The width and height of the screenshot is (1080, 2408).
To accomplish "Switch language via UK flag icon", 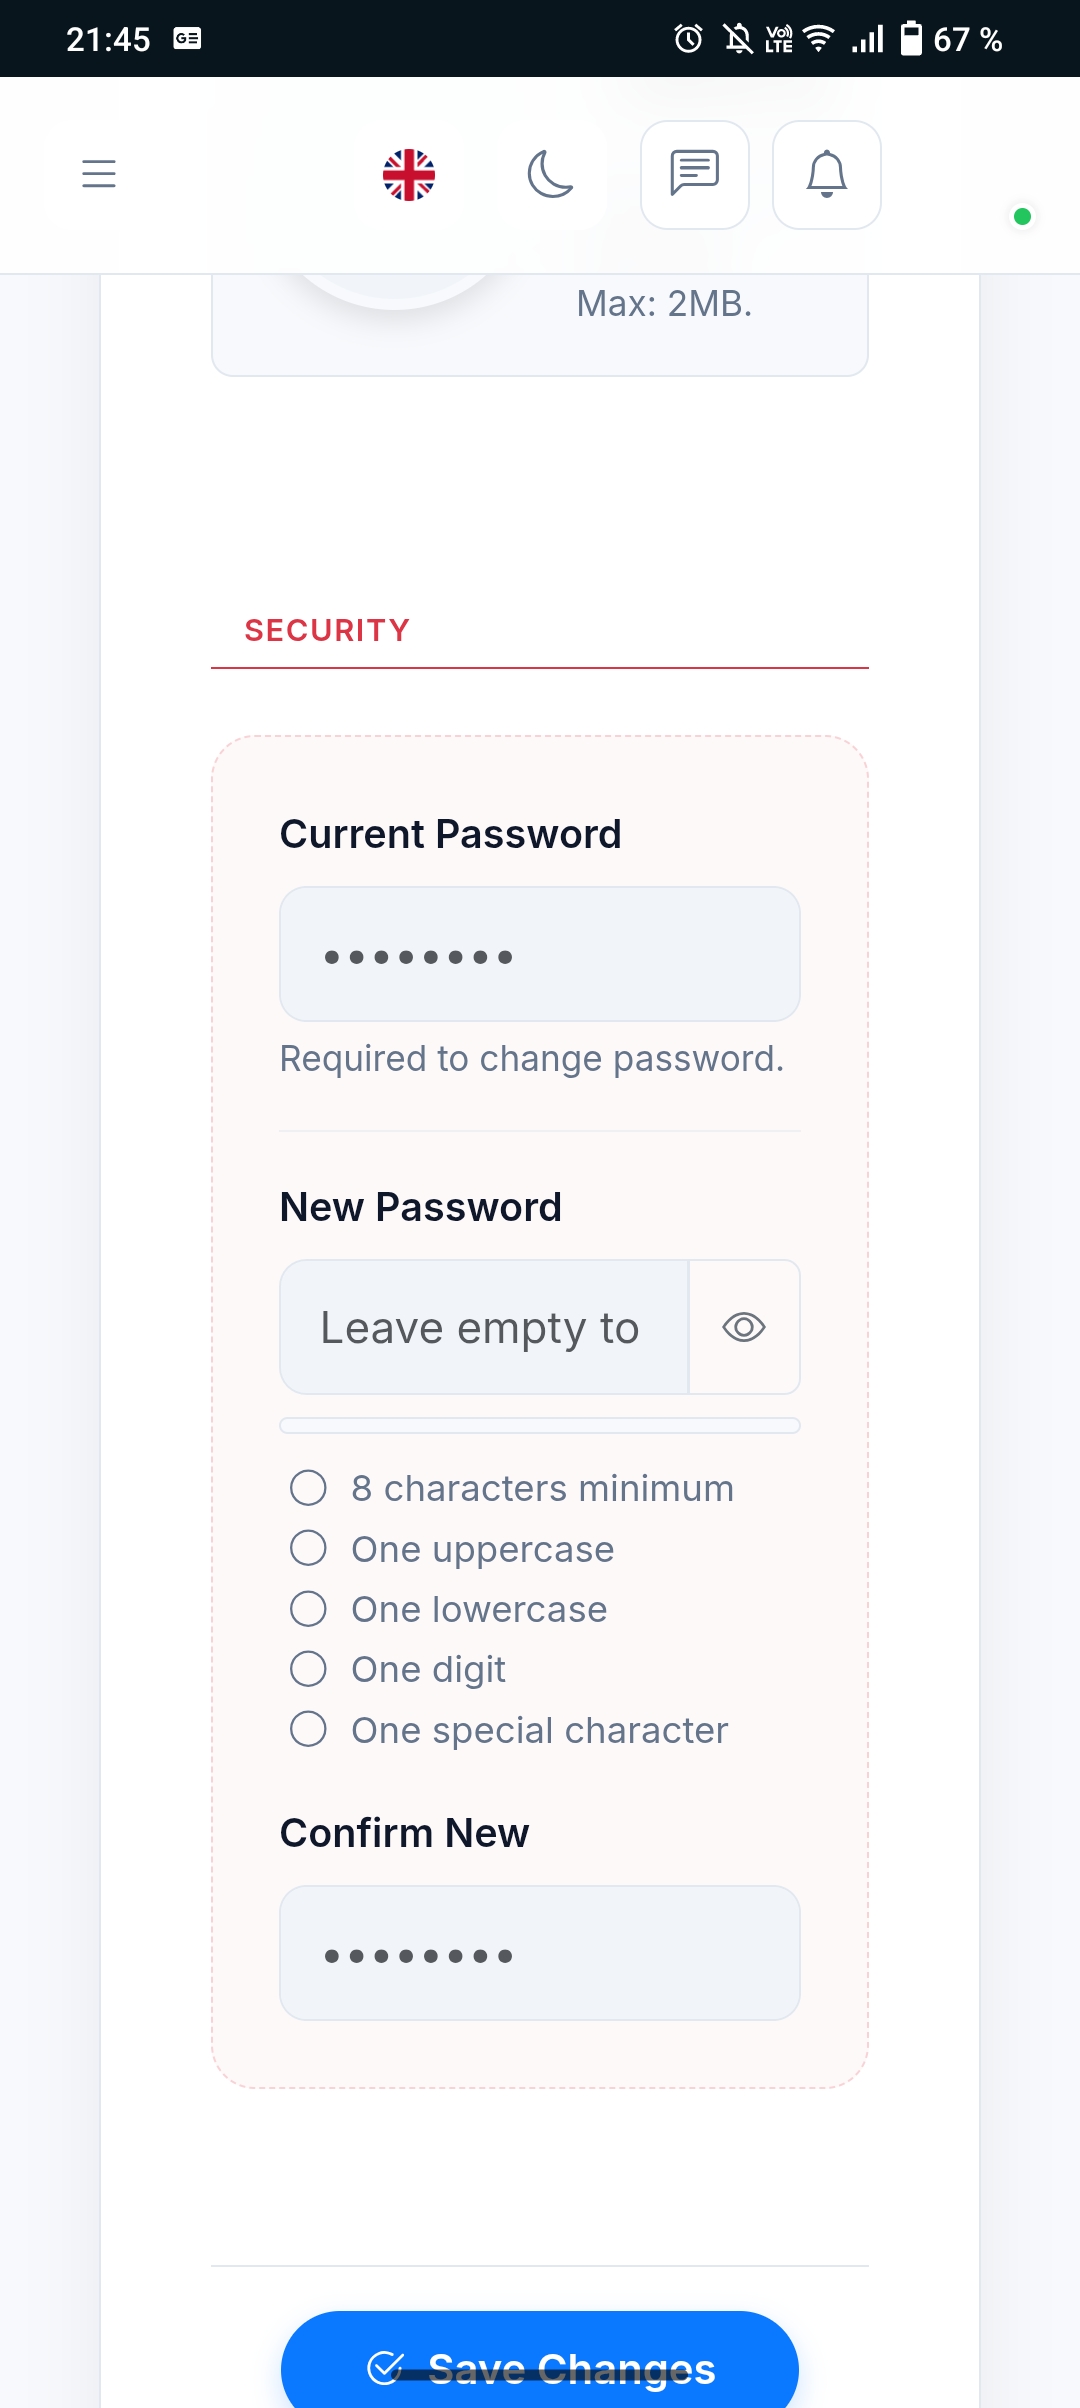I will click(x=409, y=175).
